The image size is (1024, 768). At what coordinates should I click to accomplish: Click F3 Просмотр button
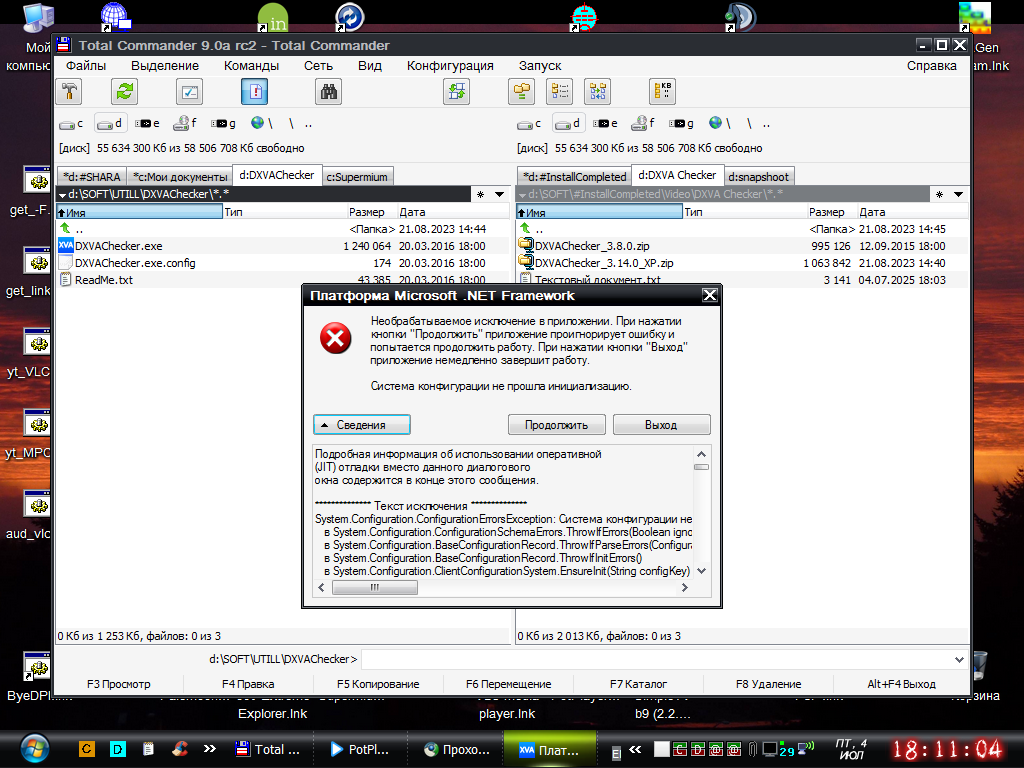119,684
